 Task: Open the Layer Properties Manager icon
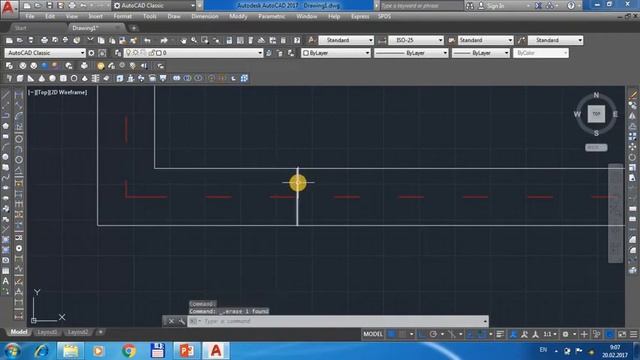(x=118, y=53)
